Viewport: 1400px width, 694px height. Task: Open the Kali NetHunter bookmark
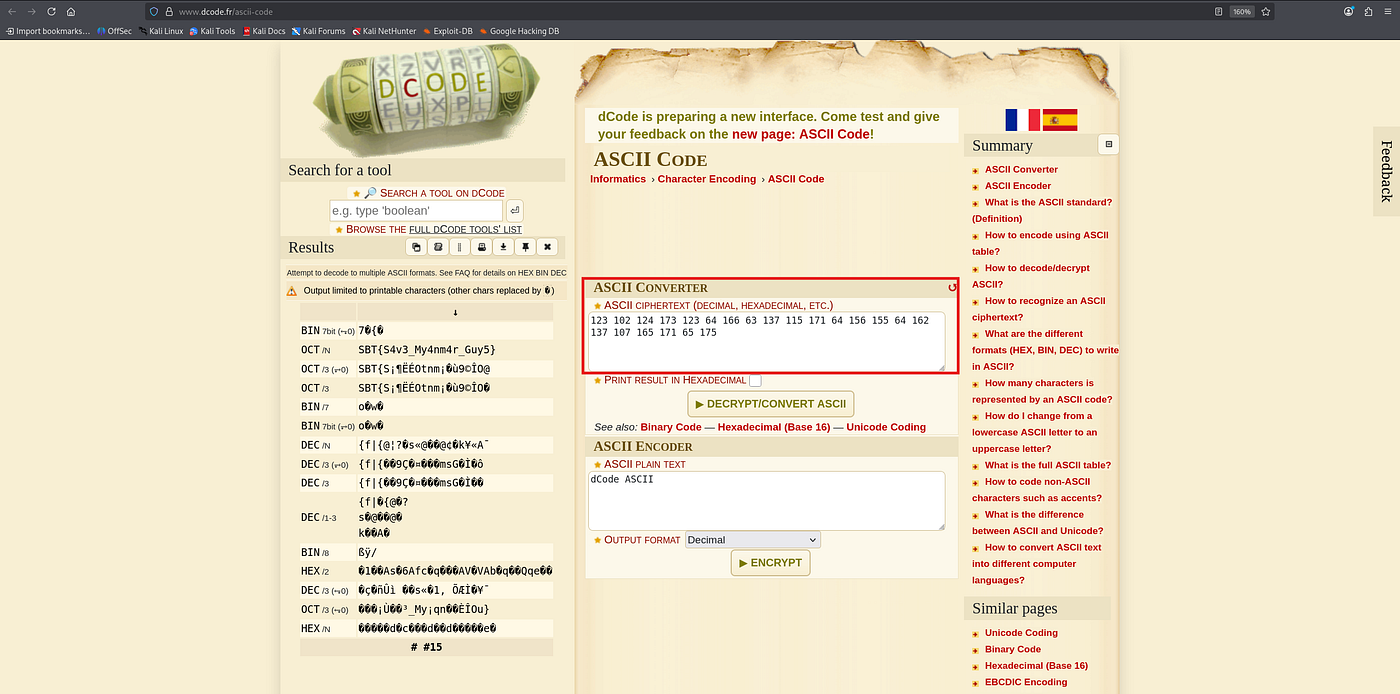(x=384, y=31)
